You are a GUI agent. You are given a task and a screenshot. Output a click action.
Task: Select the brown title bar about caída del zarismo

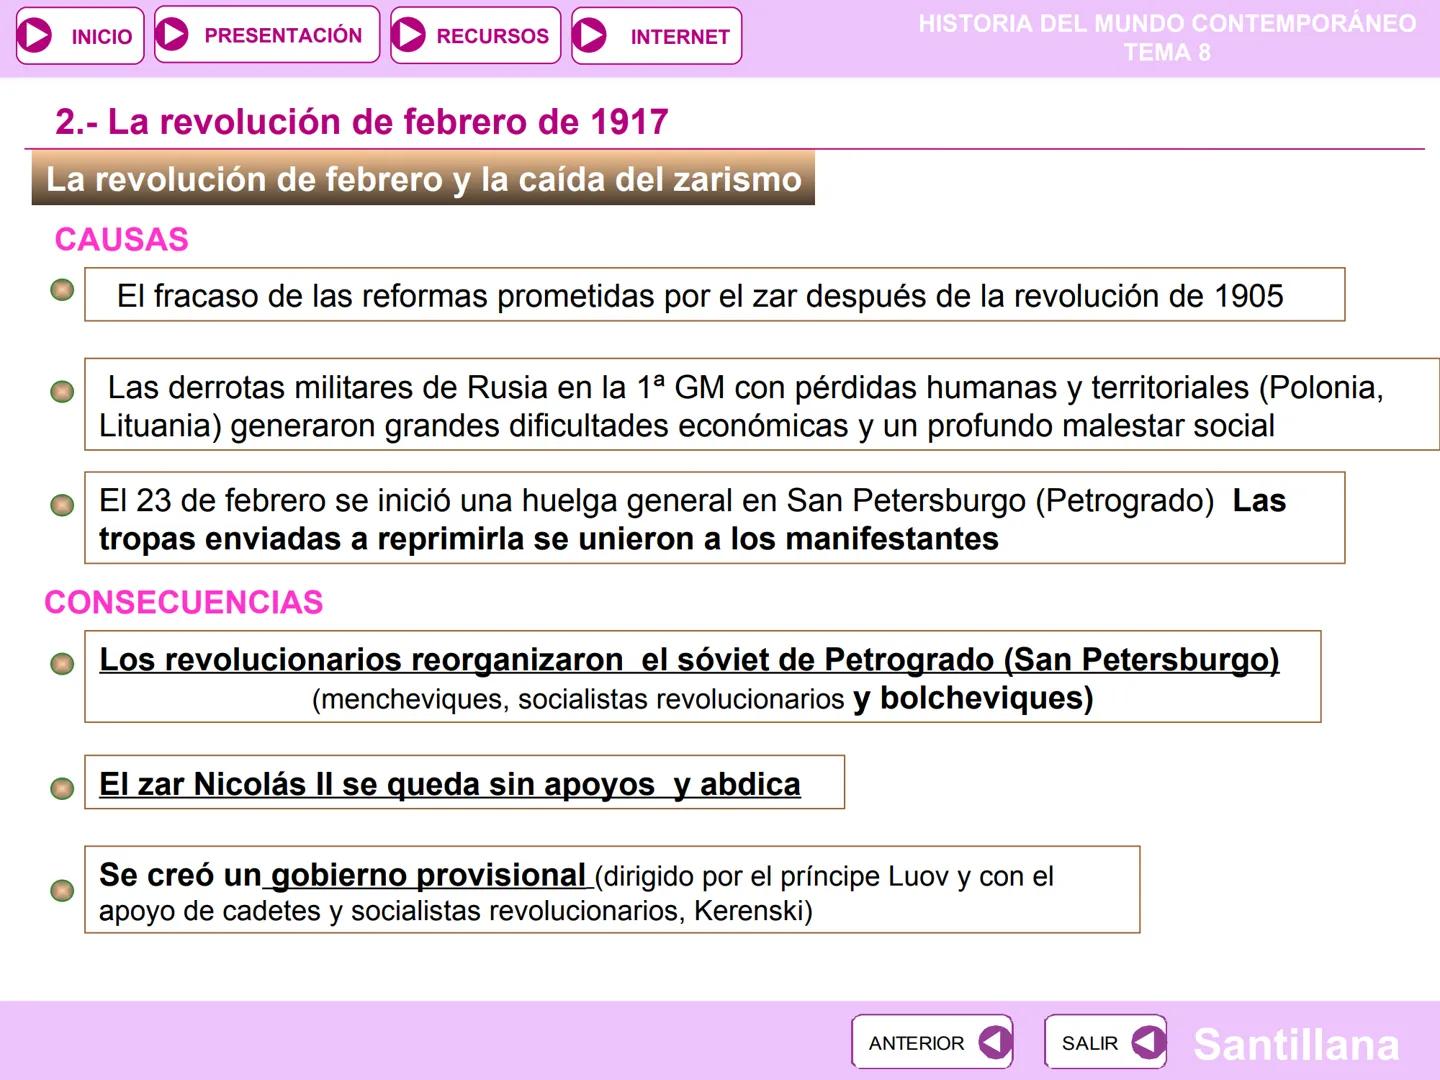(x=420, y=180)
